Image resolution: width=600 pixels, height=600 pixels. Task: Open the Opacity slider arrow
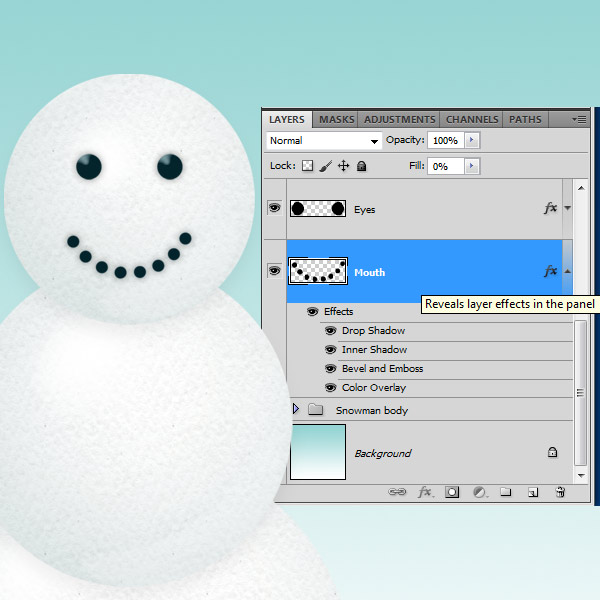tap(472, 140)
